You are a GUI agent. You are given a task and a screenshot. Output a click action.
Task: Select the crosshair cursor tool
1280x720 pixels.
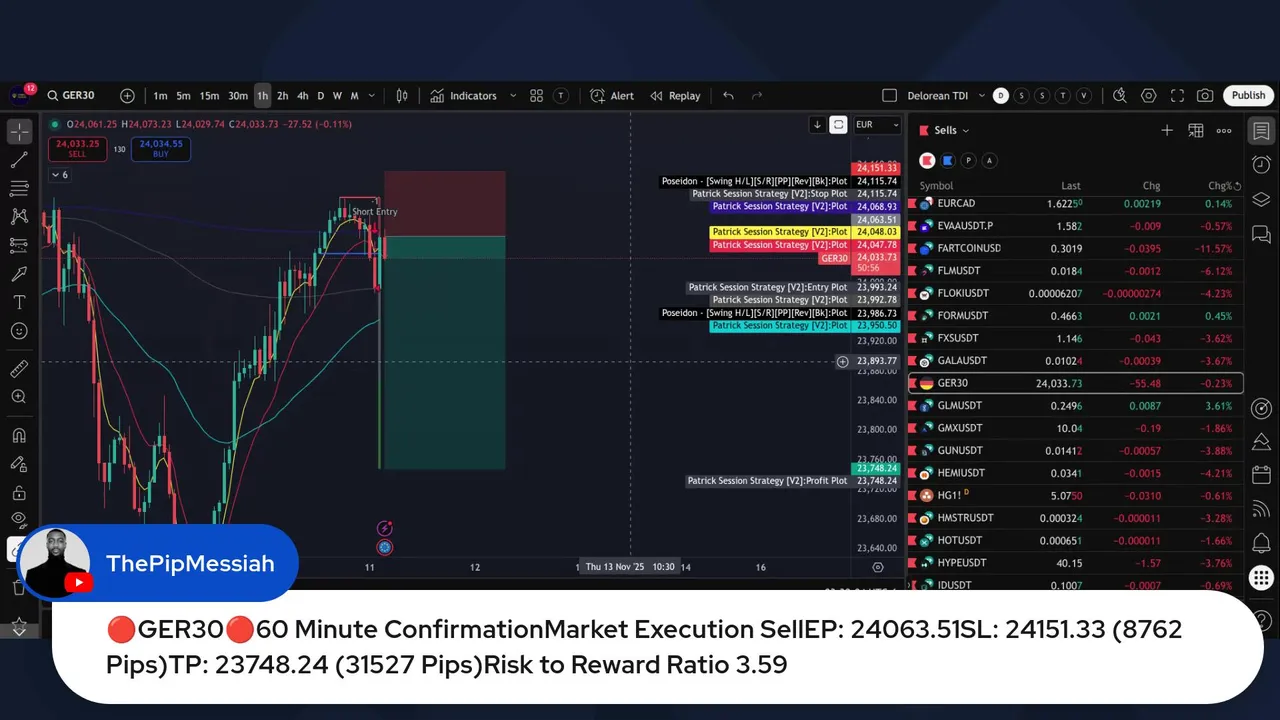click(x=19, y=131)
